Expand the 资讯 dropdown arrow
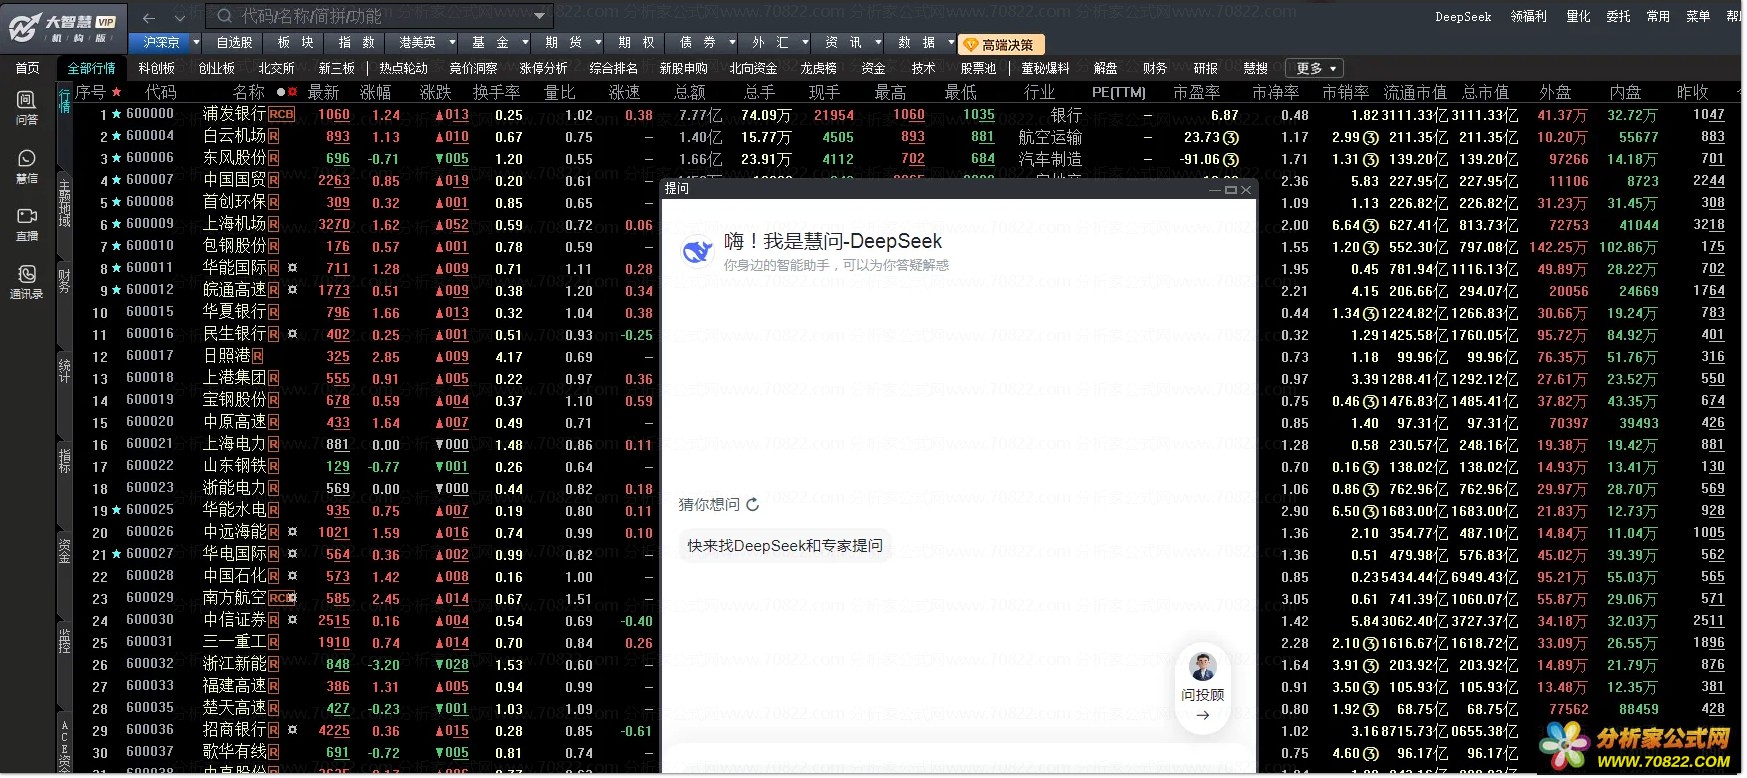Image resolution: width=1747 pixels, height=778 pixels. [878, 43]
